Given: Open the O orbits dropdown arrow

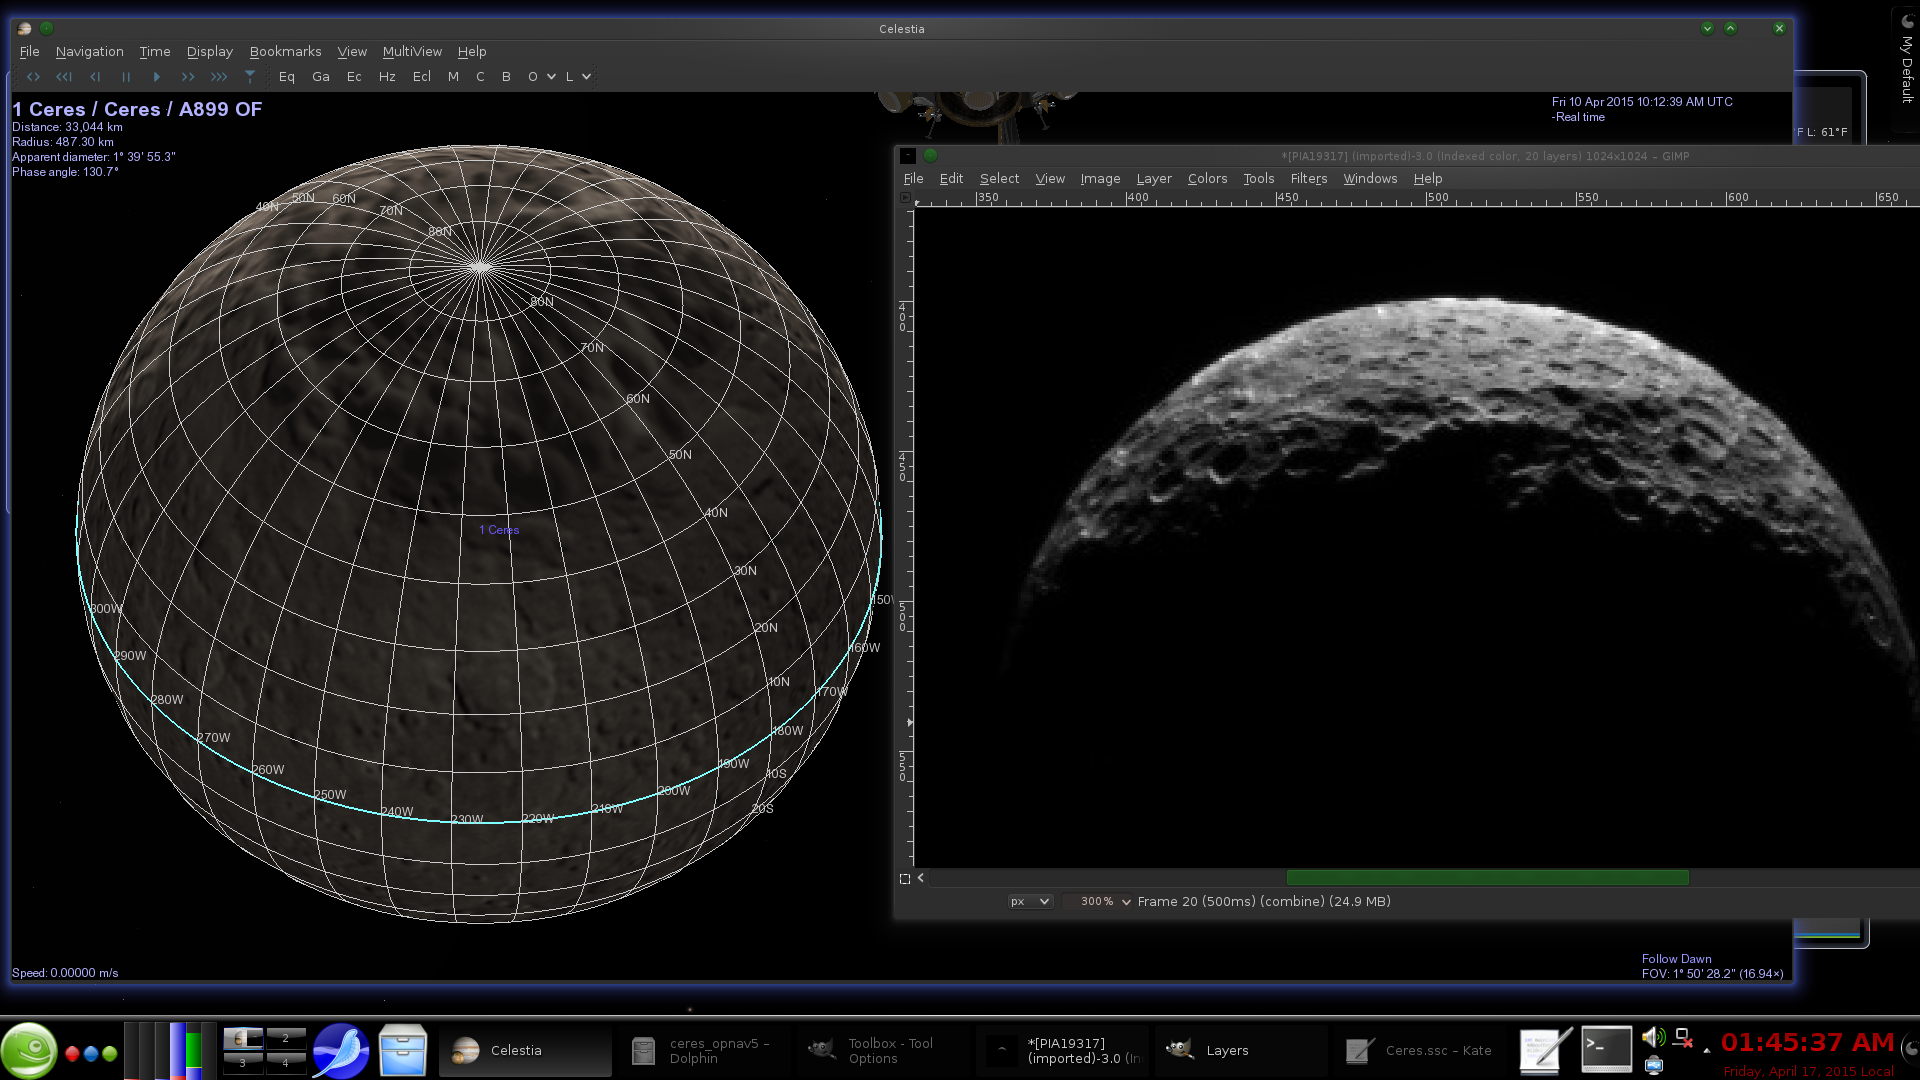Looking at the screenshot, I should [551, 77].
